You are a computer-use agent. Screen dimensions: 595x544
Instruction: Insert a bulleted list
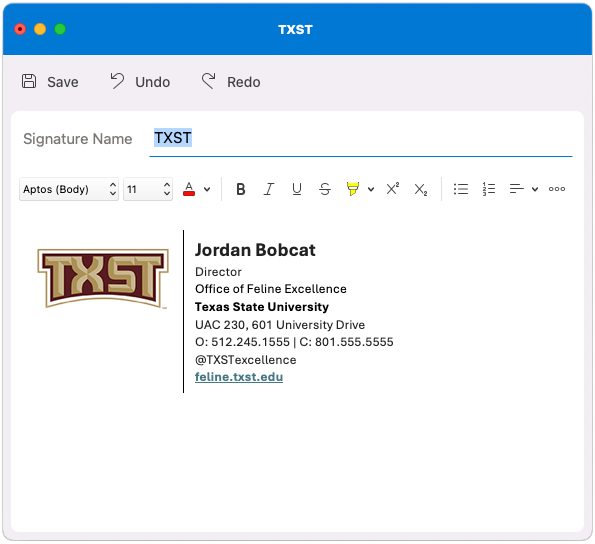(x=461, y=189)
